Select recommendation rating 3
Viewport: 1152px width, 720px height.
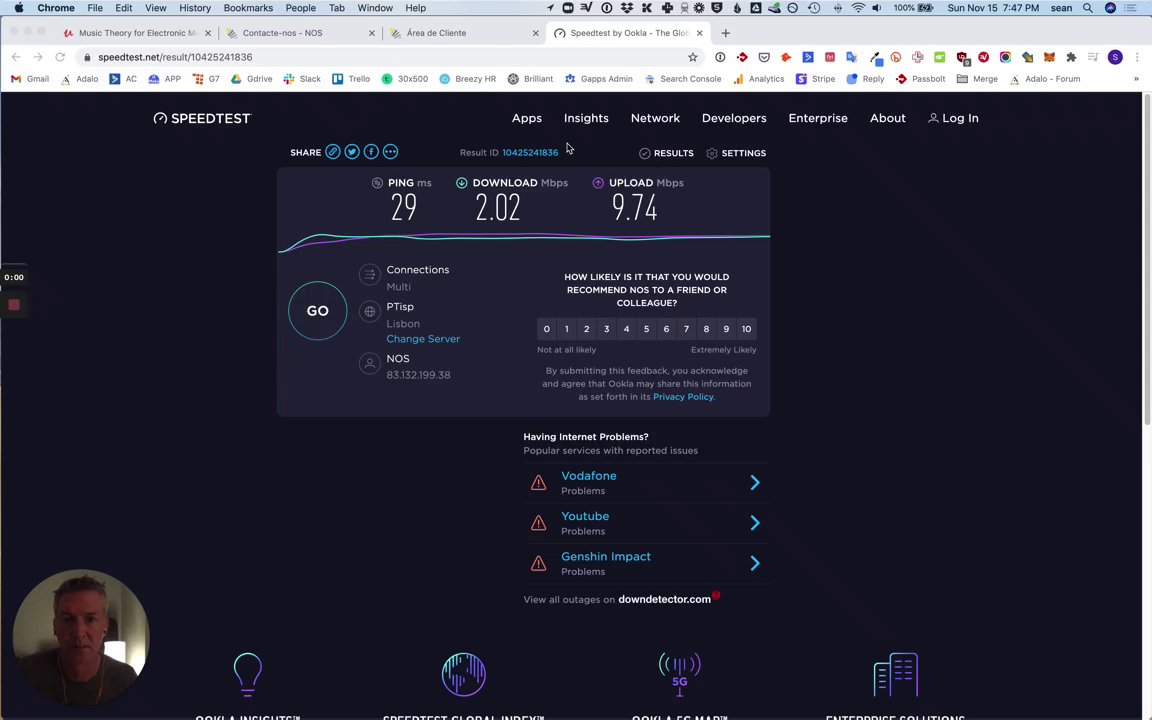[607, 329]
